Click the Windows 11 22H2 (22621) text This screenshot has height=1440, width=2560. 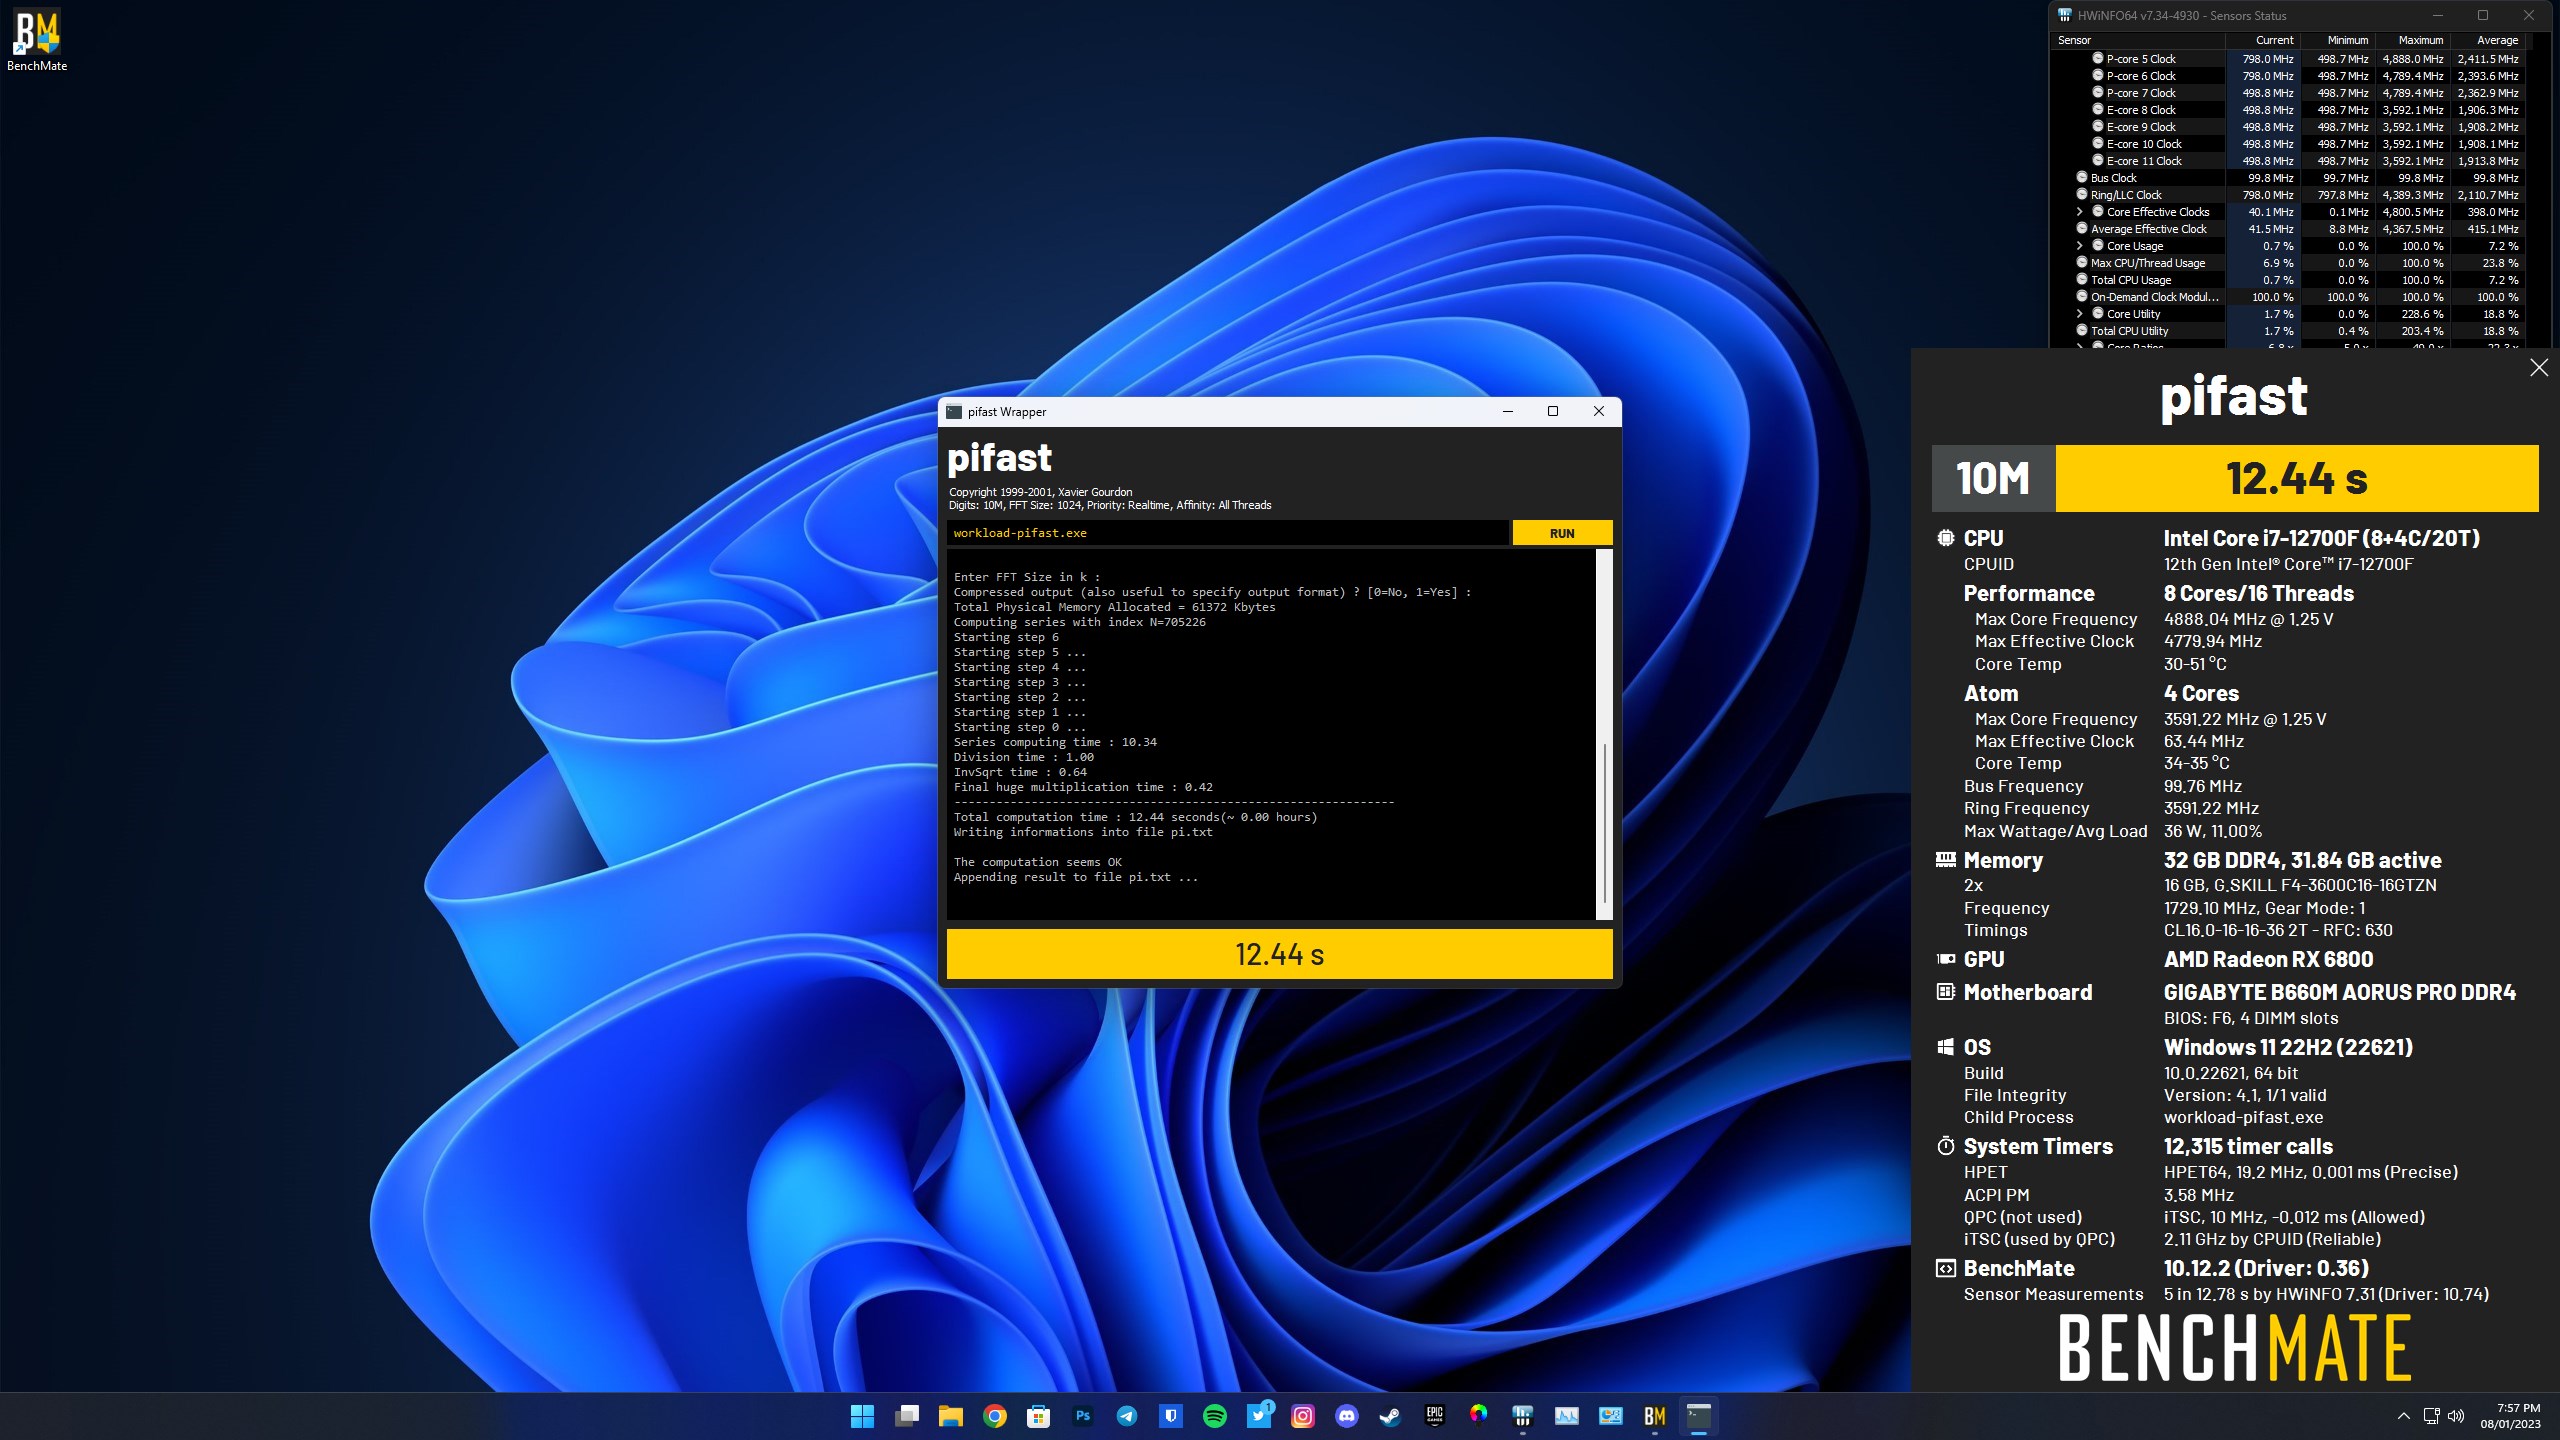pos(2288,1047)
